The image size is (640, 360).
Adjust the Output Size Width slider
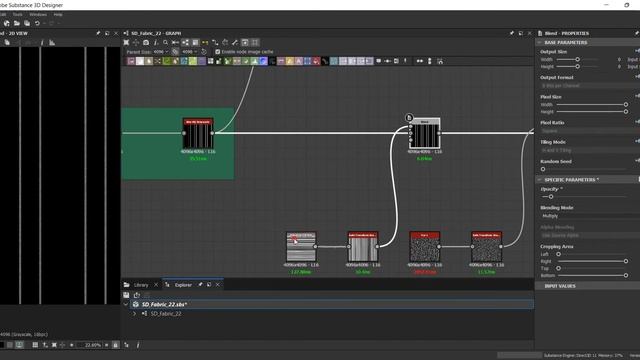point(577,60)
